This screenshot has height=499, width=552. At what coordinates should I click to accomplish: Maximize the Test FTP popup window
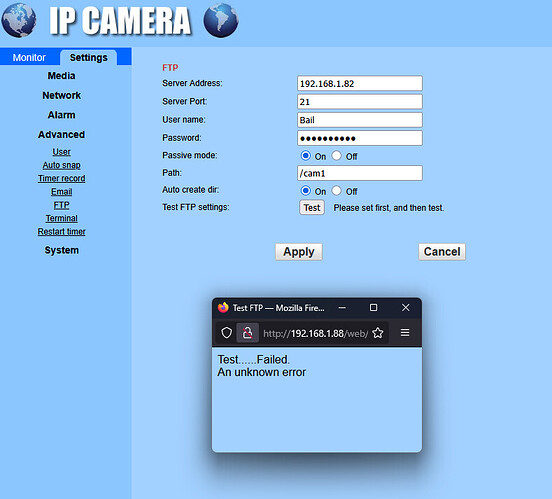tap(374, 307)
